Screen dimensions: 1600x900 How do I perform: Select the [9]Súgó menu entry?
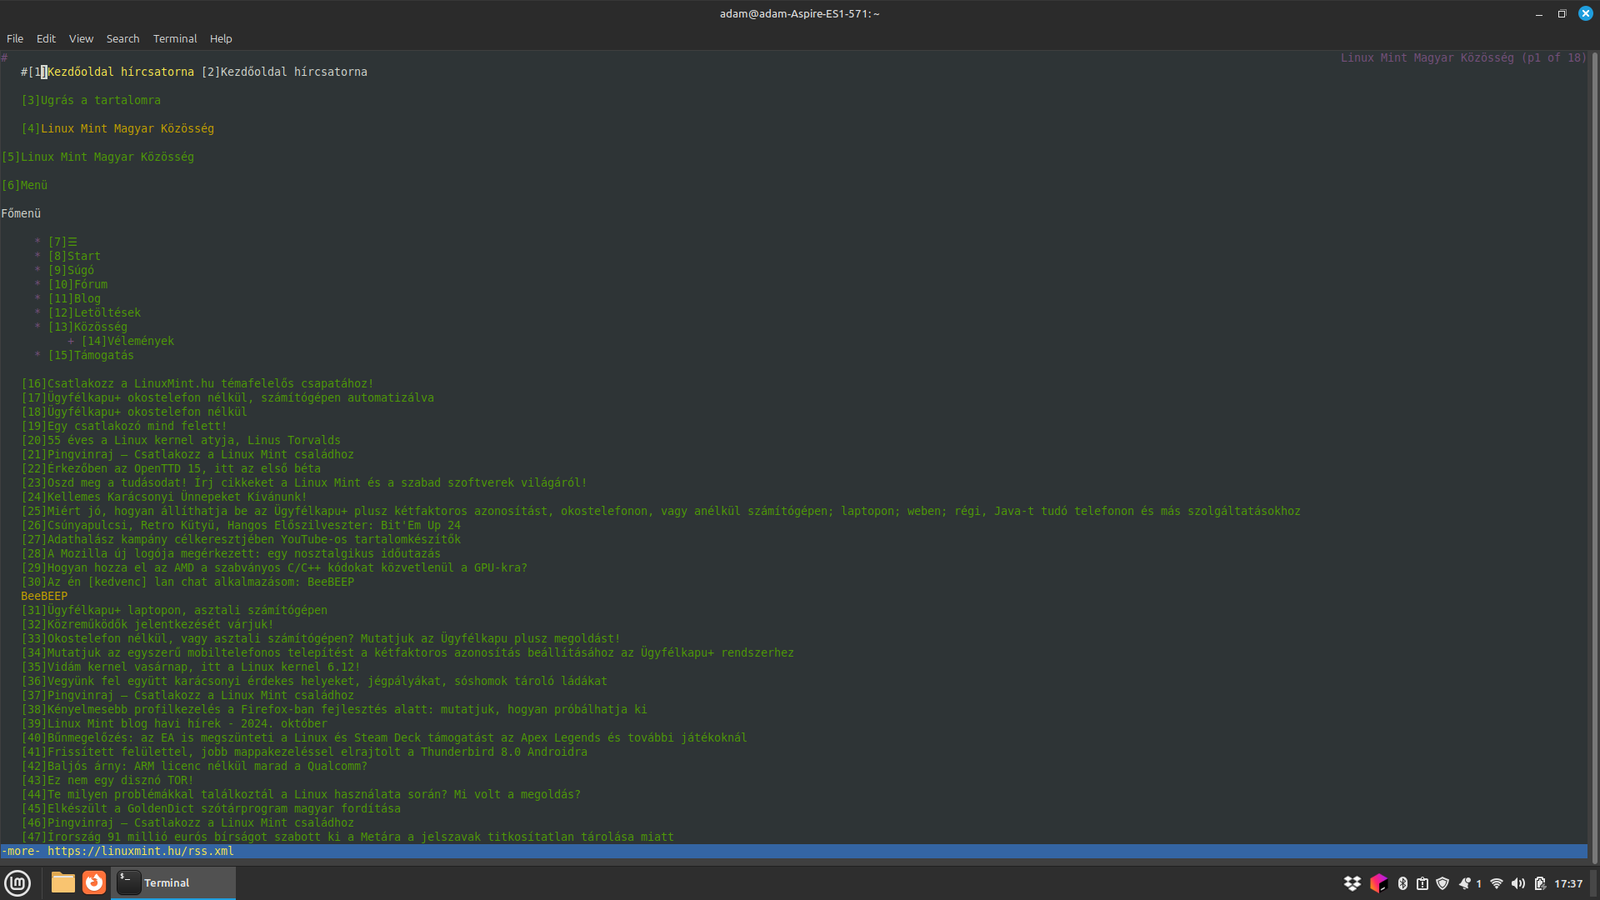(71, 270)
